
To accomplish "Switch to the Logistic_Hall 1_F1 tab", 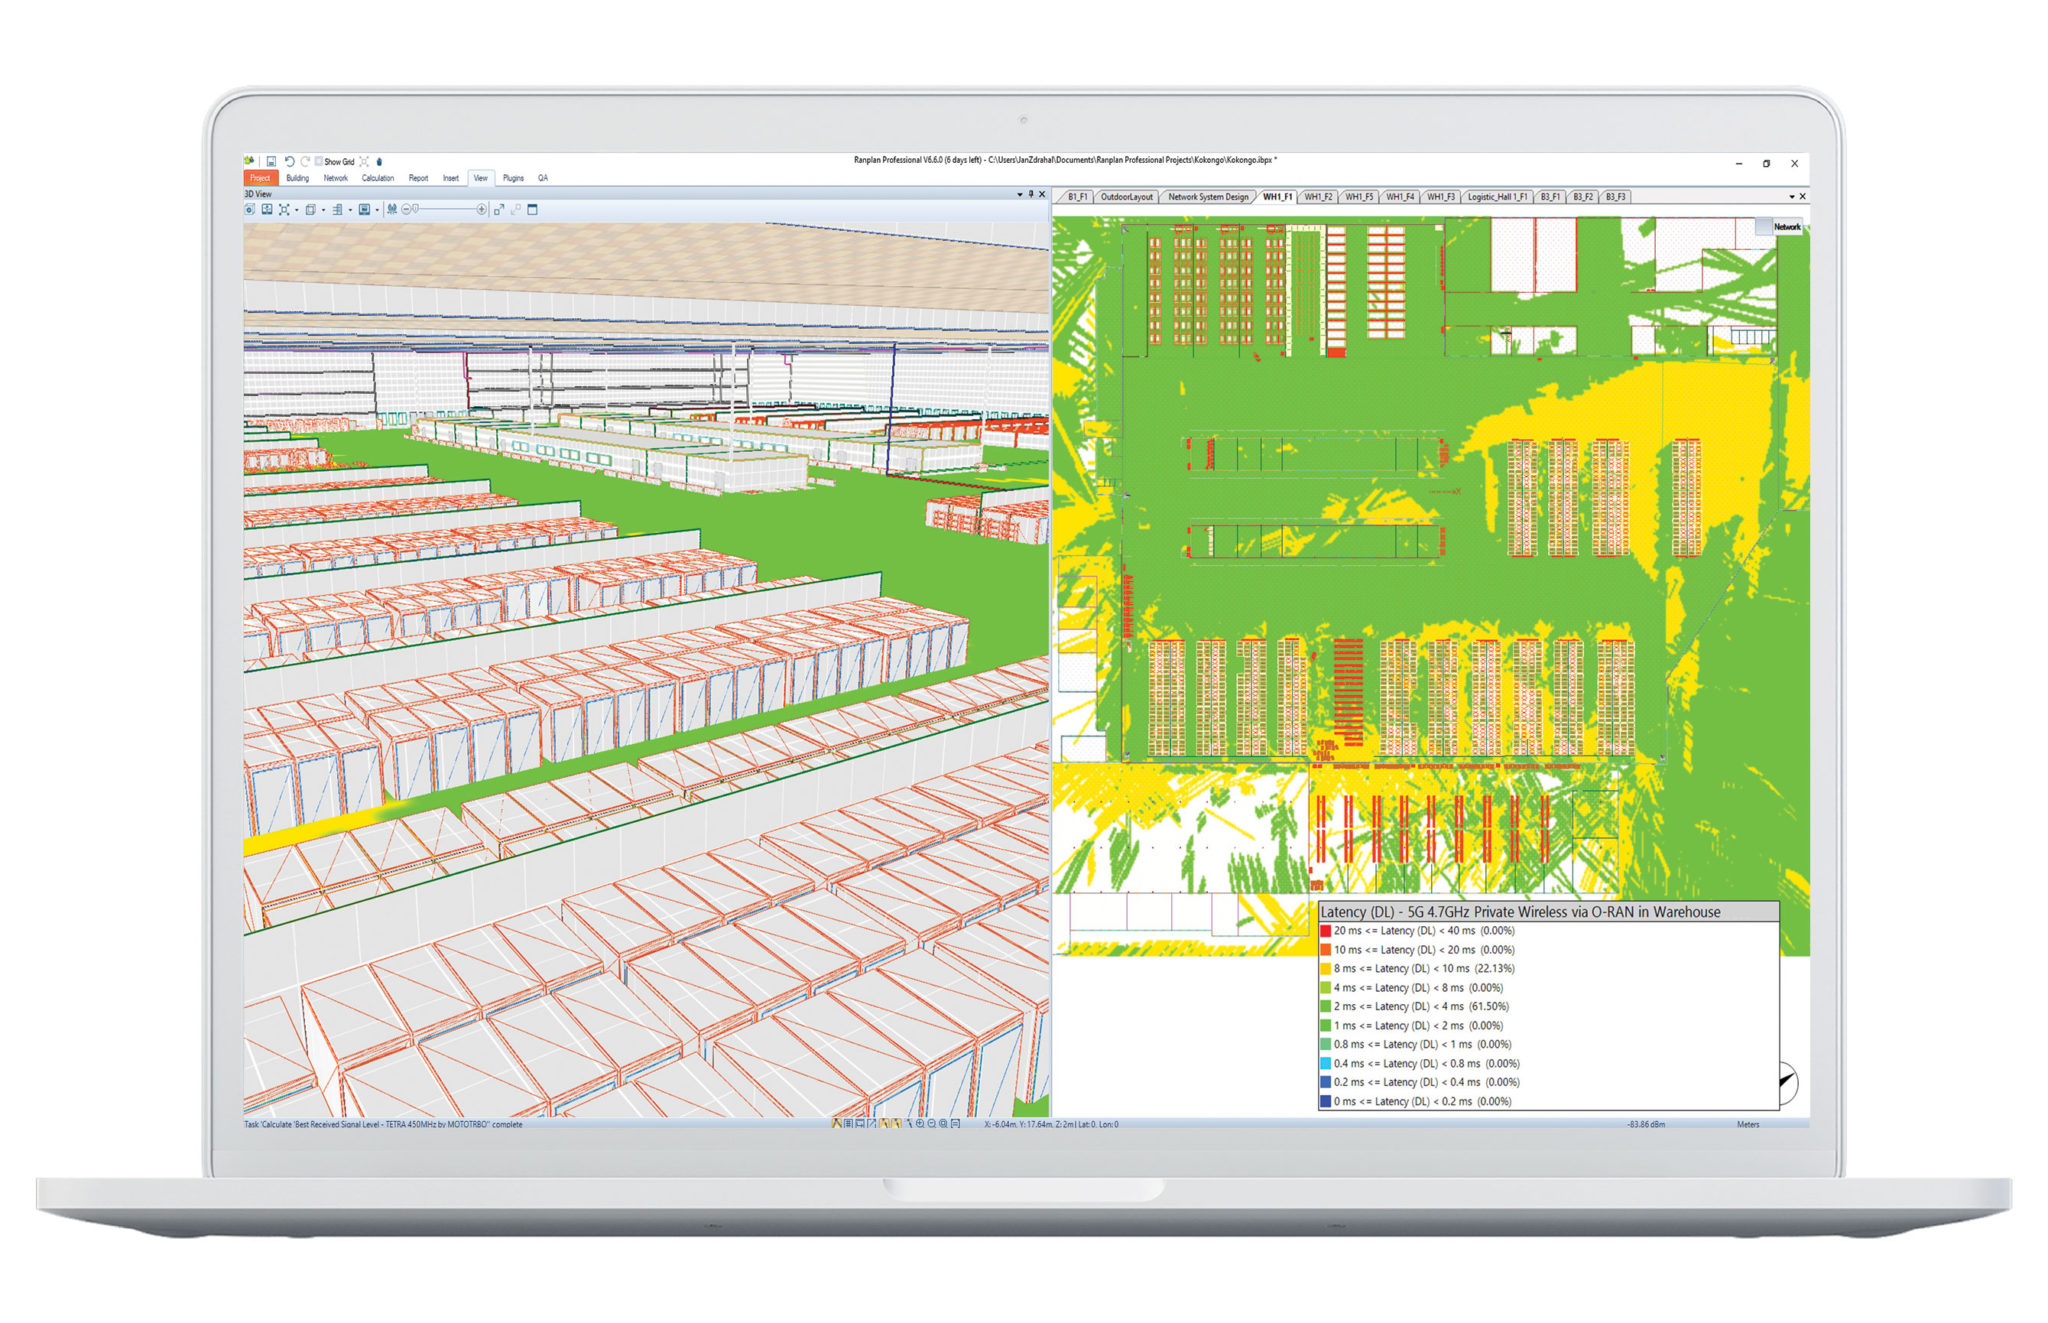I will coord(1496,197).
